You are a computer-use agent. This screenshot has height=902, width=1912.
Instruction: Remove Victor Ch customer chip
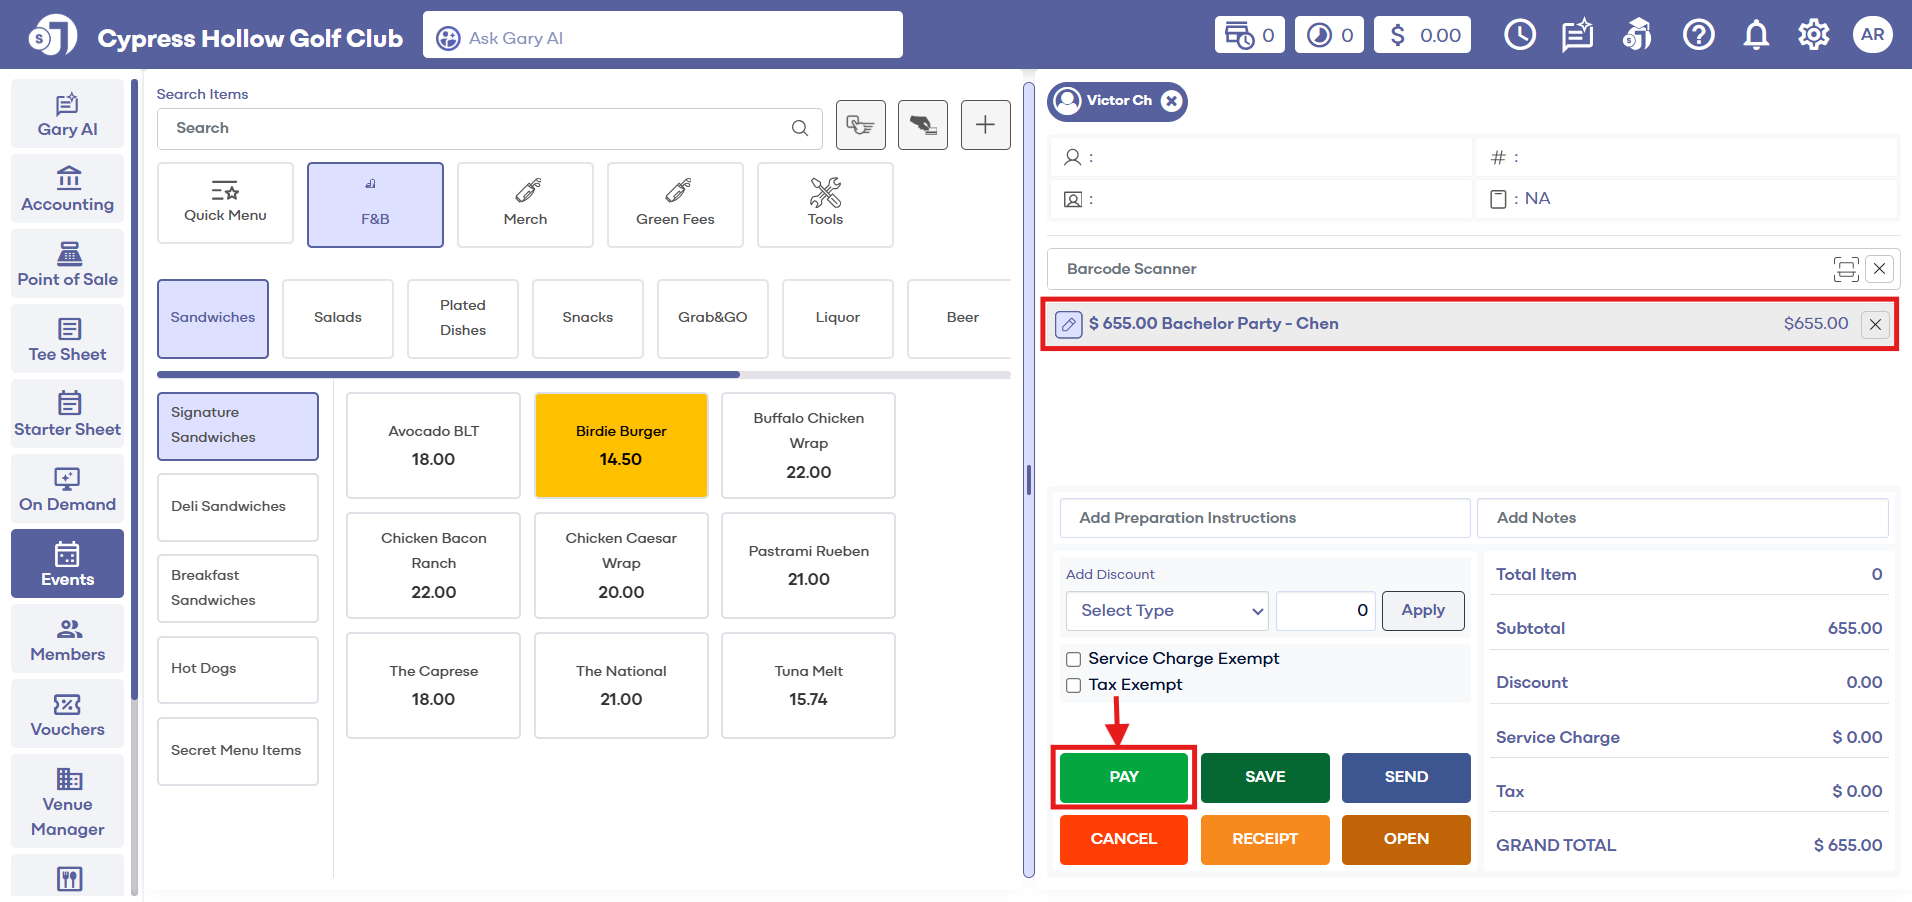(1171, 101)
